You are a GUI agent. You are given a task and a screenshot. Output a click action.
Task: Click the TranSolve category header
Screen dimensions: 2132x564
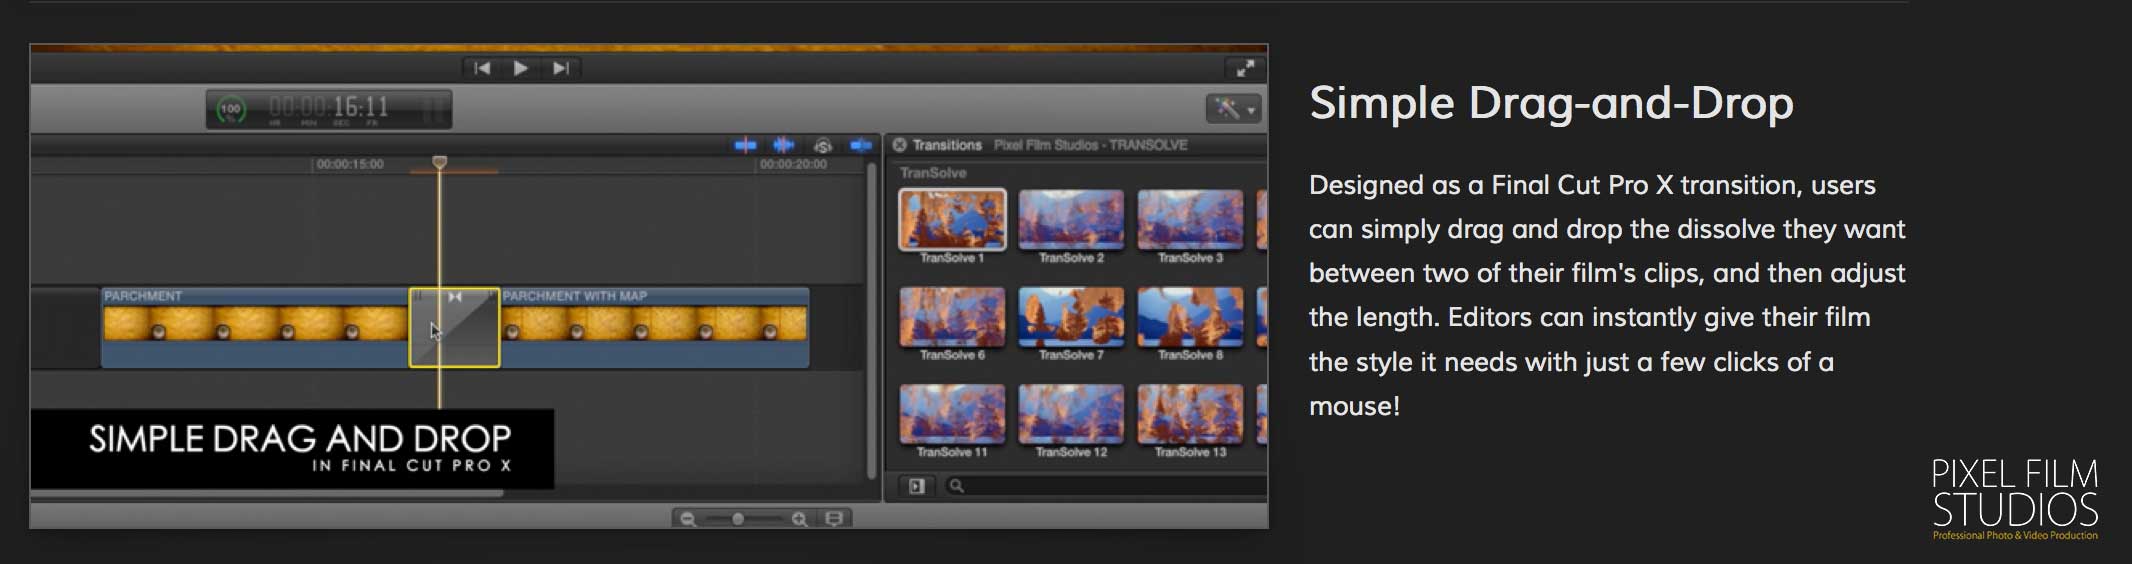(933, 173)
